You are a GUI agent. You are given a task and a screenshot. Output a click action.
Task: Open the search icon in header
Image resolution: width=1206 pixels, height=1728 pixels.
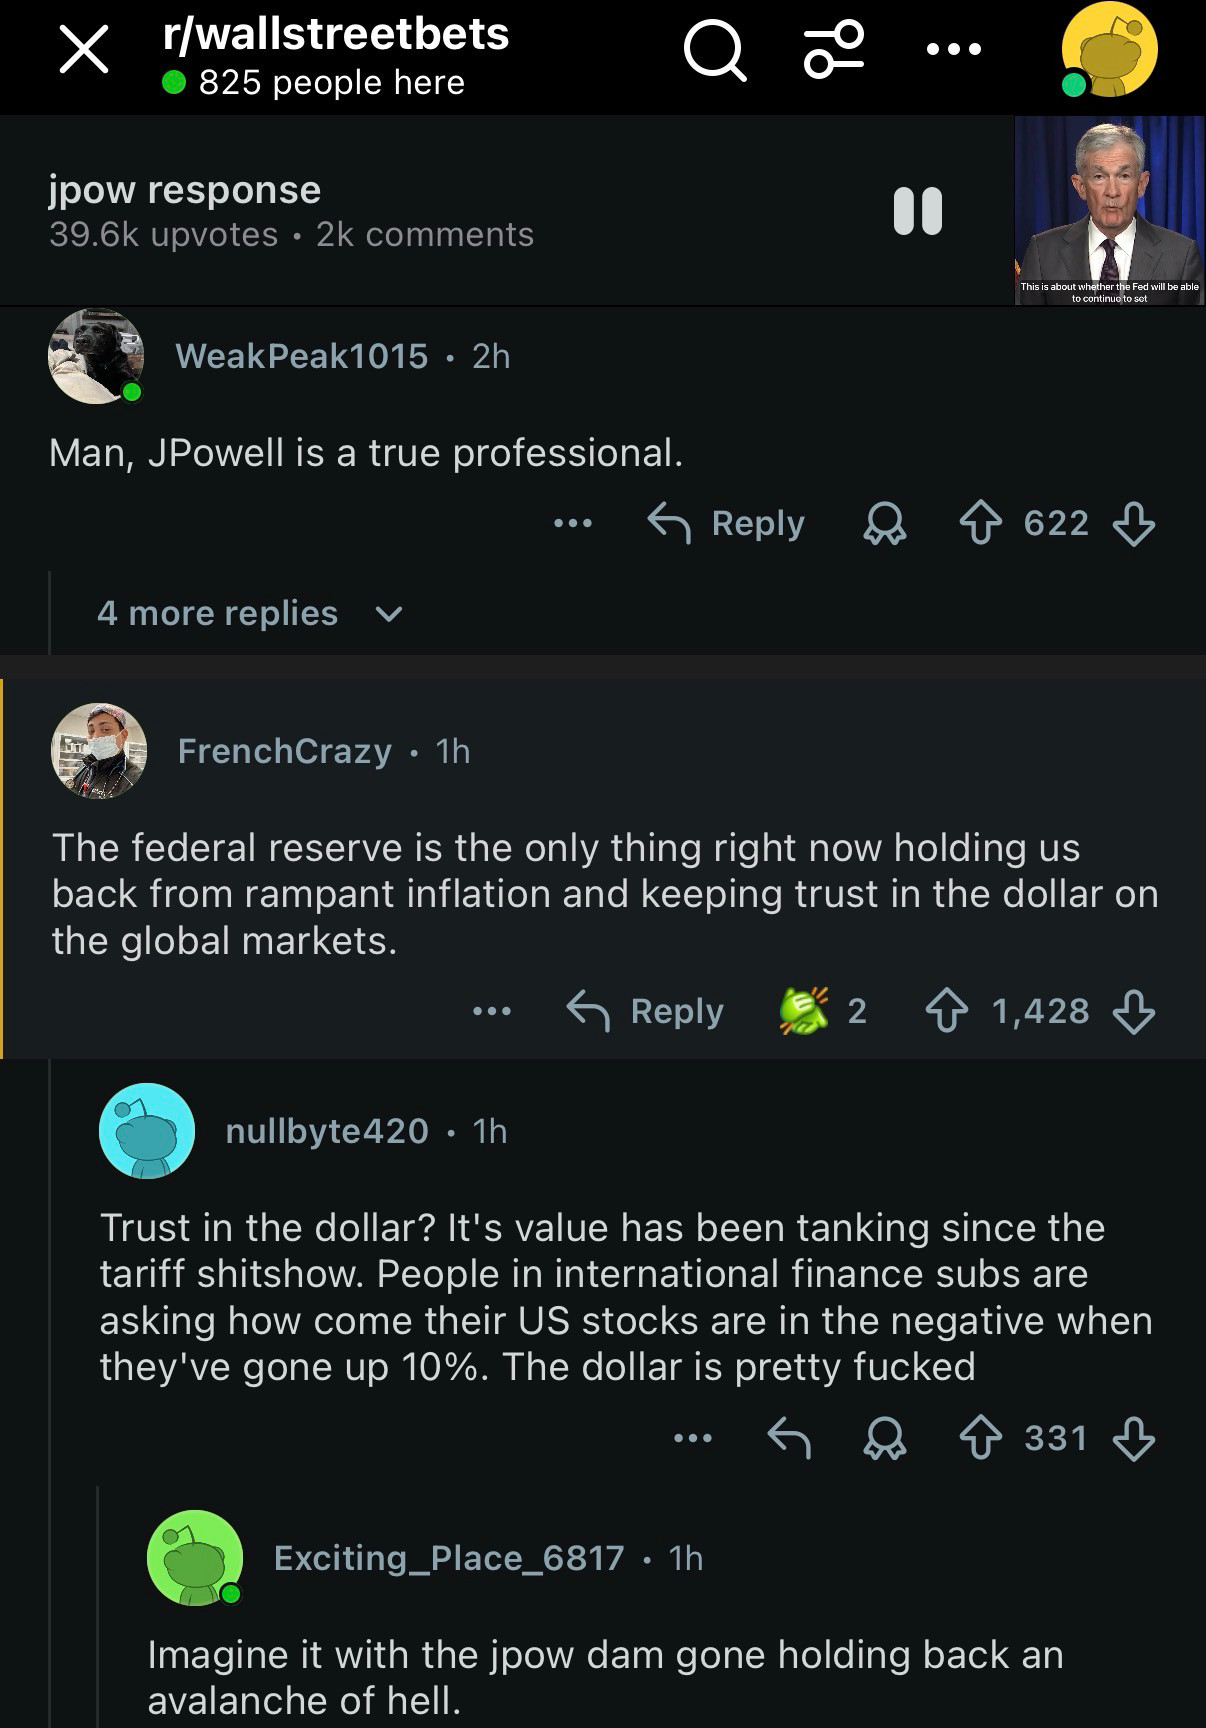(x=714, y=51)
